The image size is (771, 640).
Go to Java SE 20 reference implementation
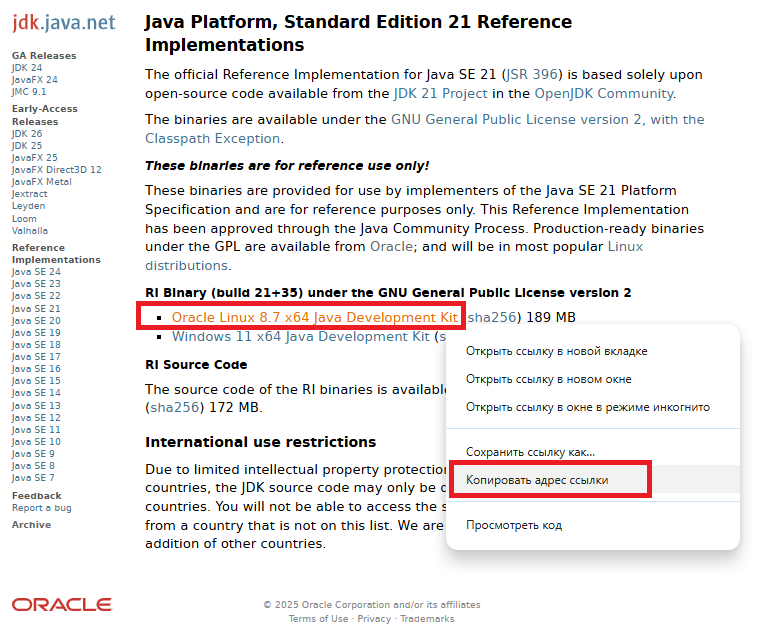pos(36,321)
